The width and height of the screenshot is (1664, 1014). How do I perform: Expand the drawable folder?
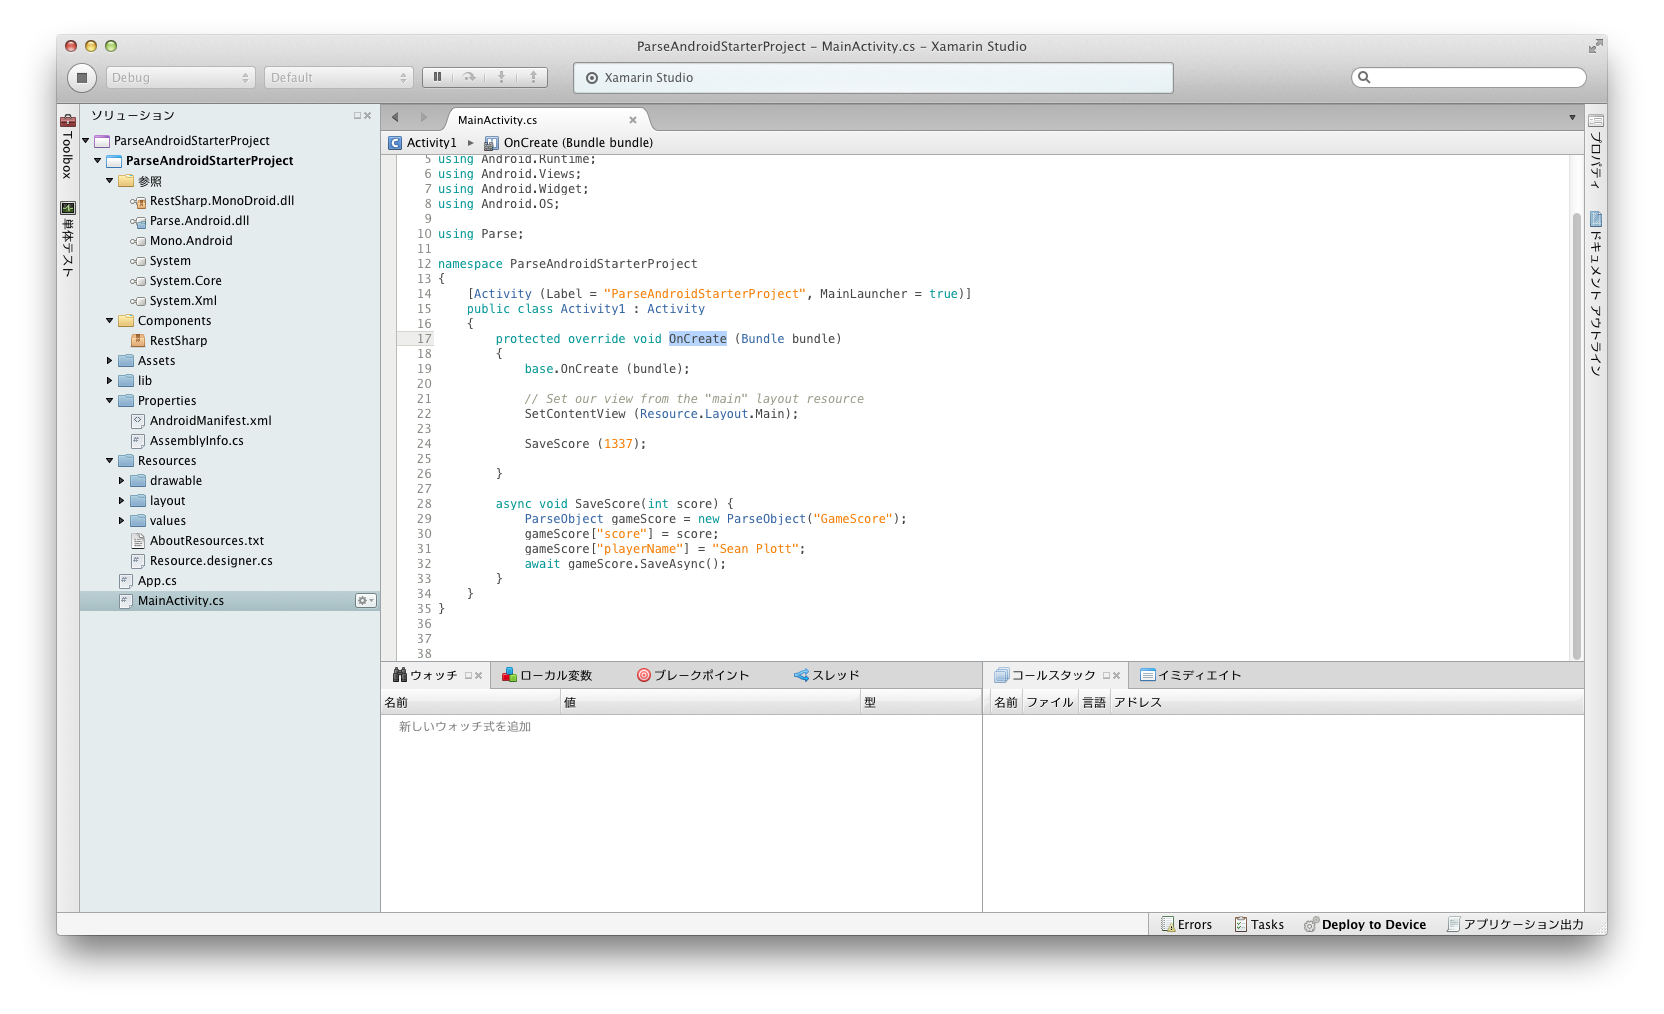[122, 481]
